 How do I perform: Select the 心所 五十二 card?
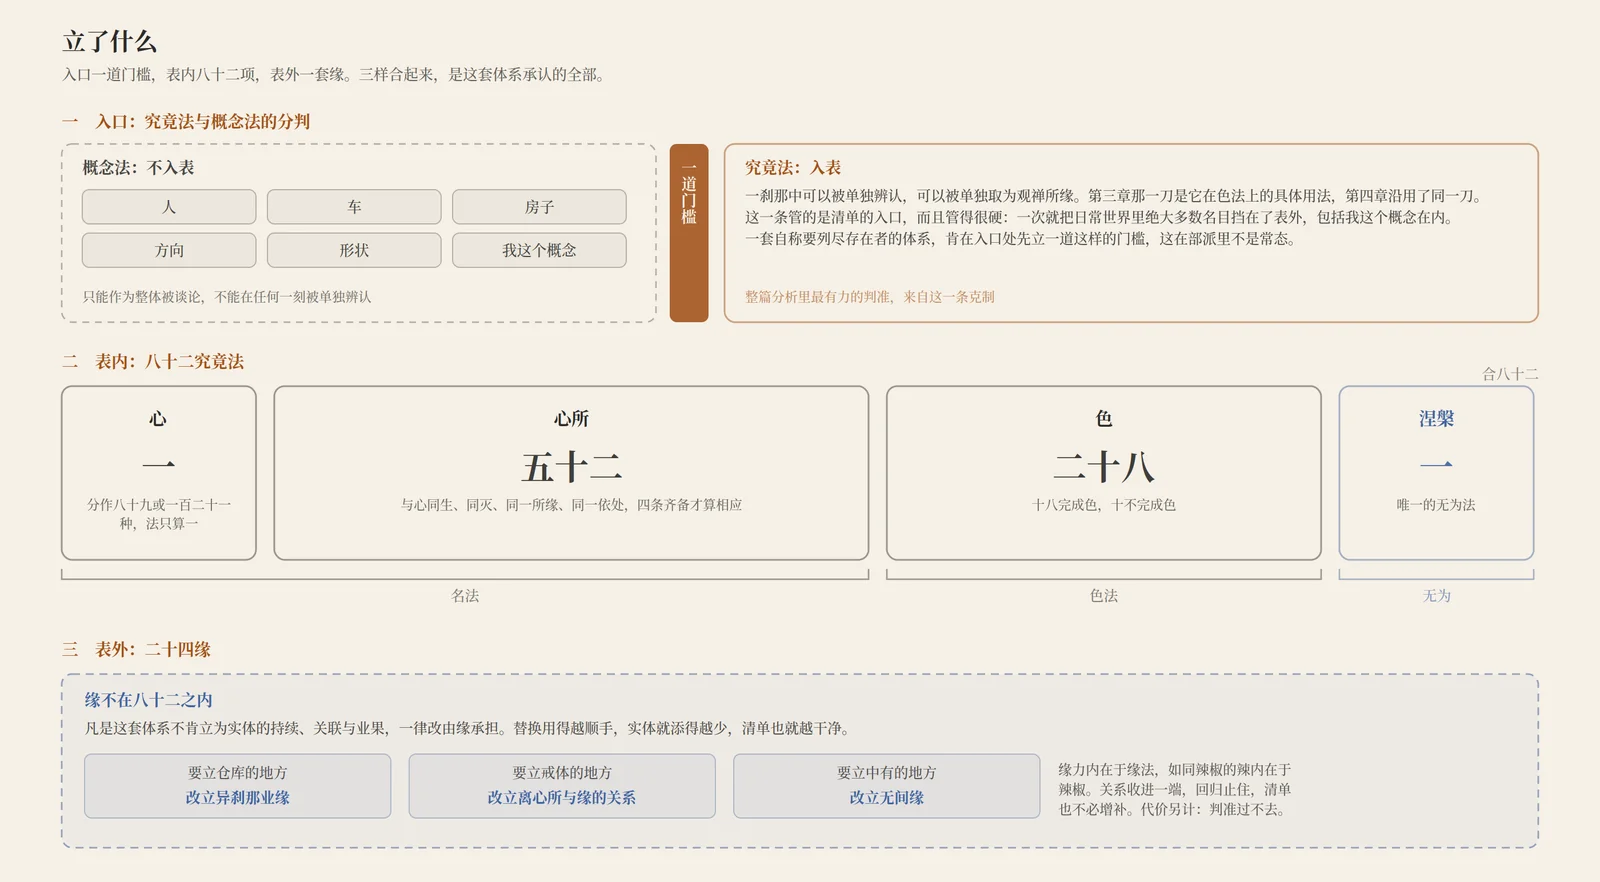(571, 473)
